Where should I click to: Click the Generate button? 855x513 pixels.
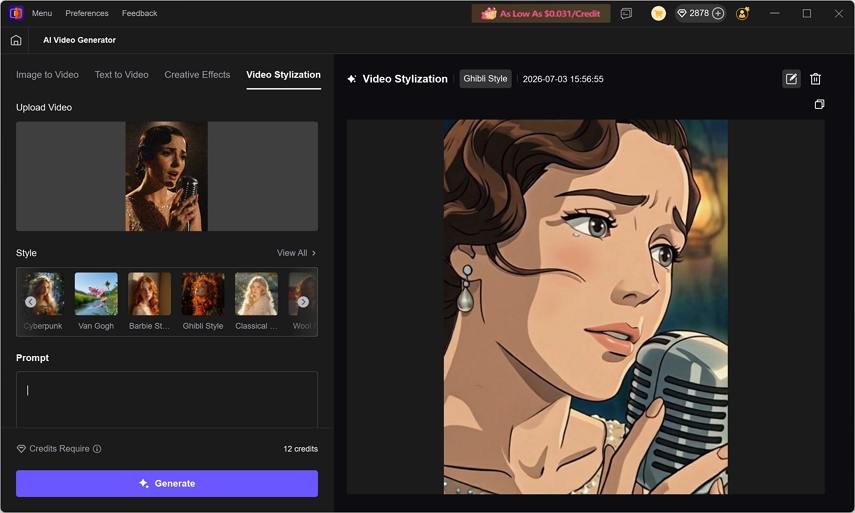click(x=167, y=484)
